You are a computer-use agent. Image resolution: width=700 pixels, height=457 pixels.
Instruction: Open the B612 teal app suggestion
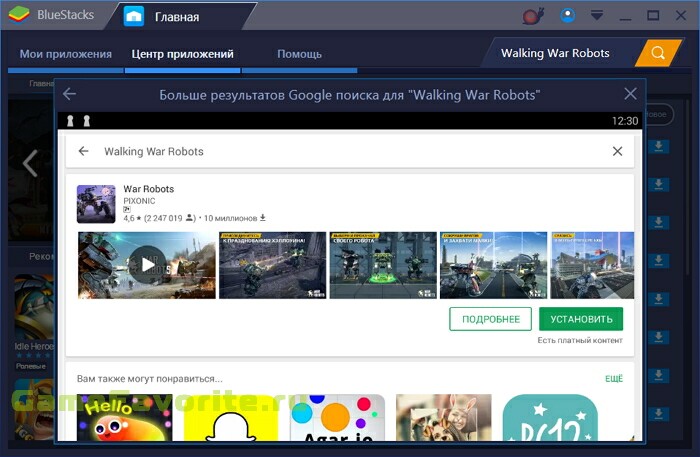pos(550,418)
